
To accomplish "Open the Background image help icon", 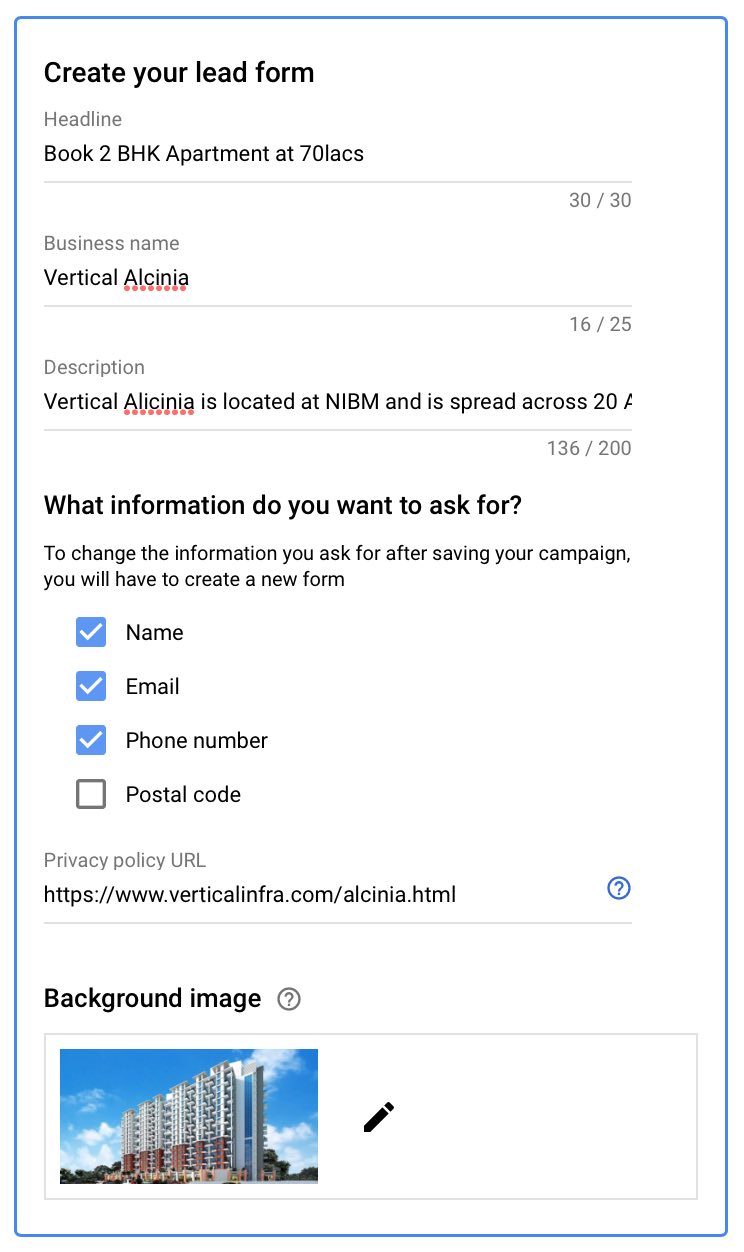I will click(x=288, y=998).
